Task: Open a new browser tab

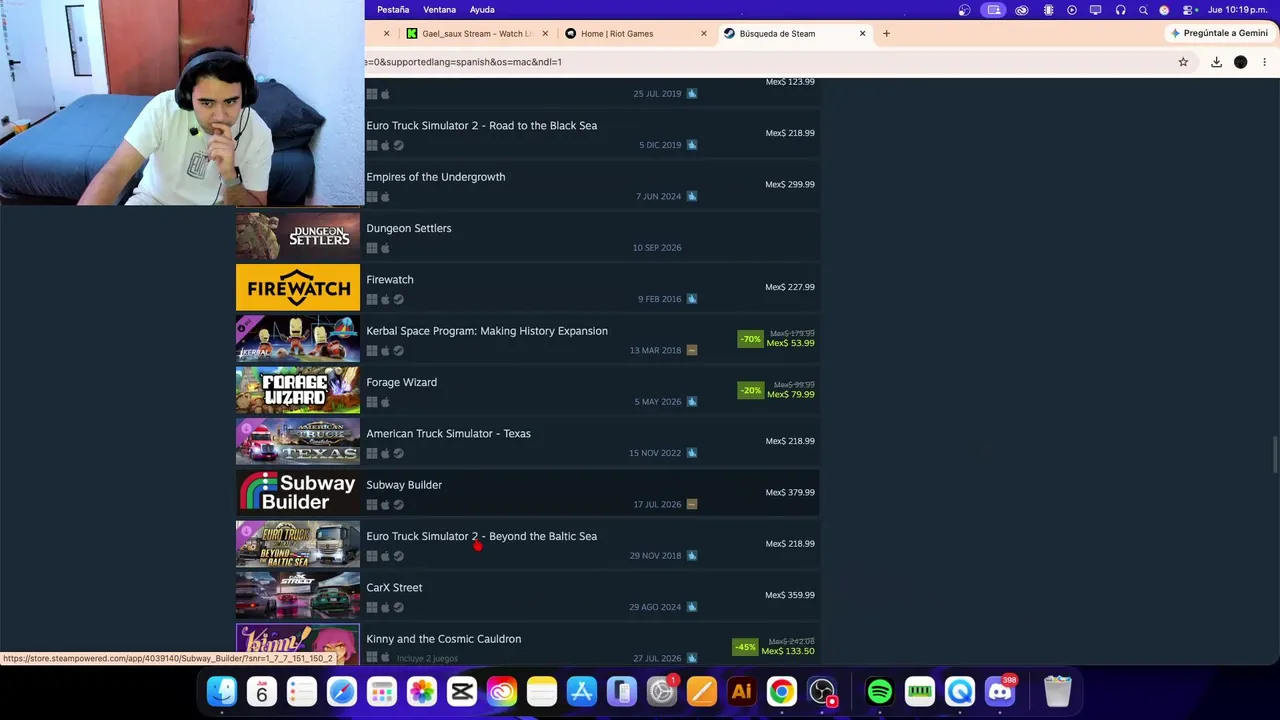Action: [x=886, y=33]
